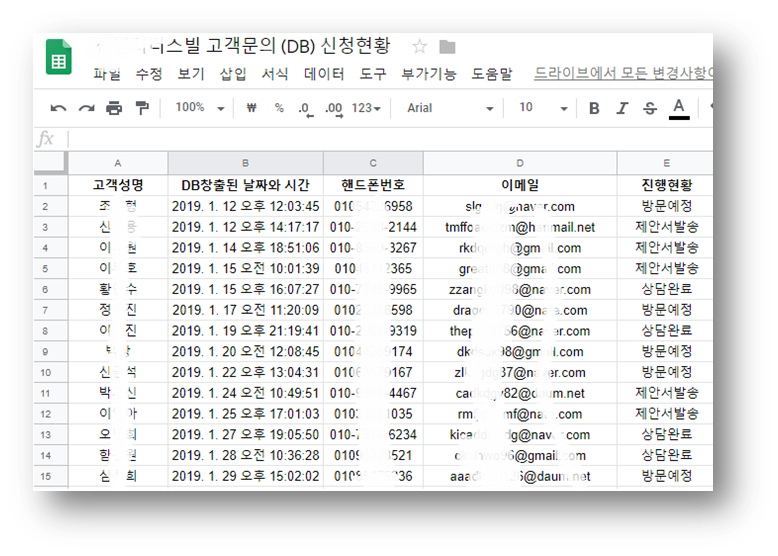
Task: Open the 파일 menu
Action: pyautogui.click(x=107, y=74)
